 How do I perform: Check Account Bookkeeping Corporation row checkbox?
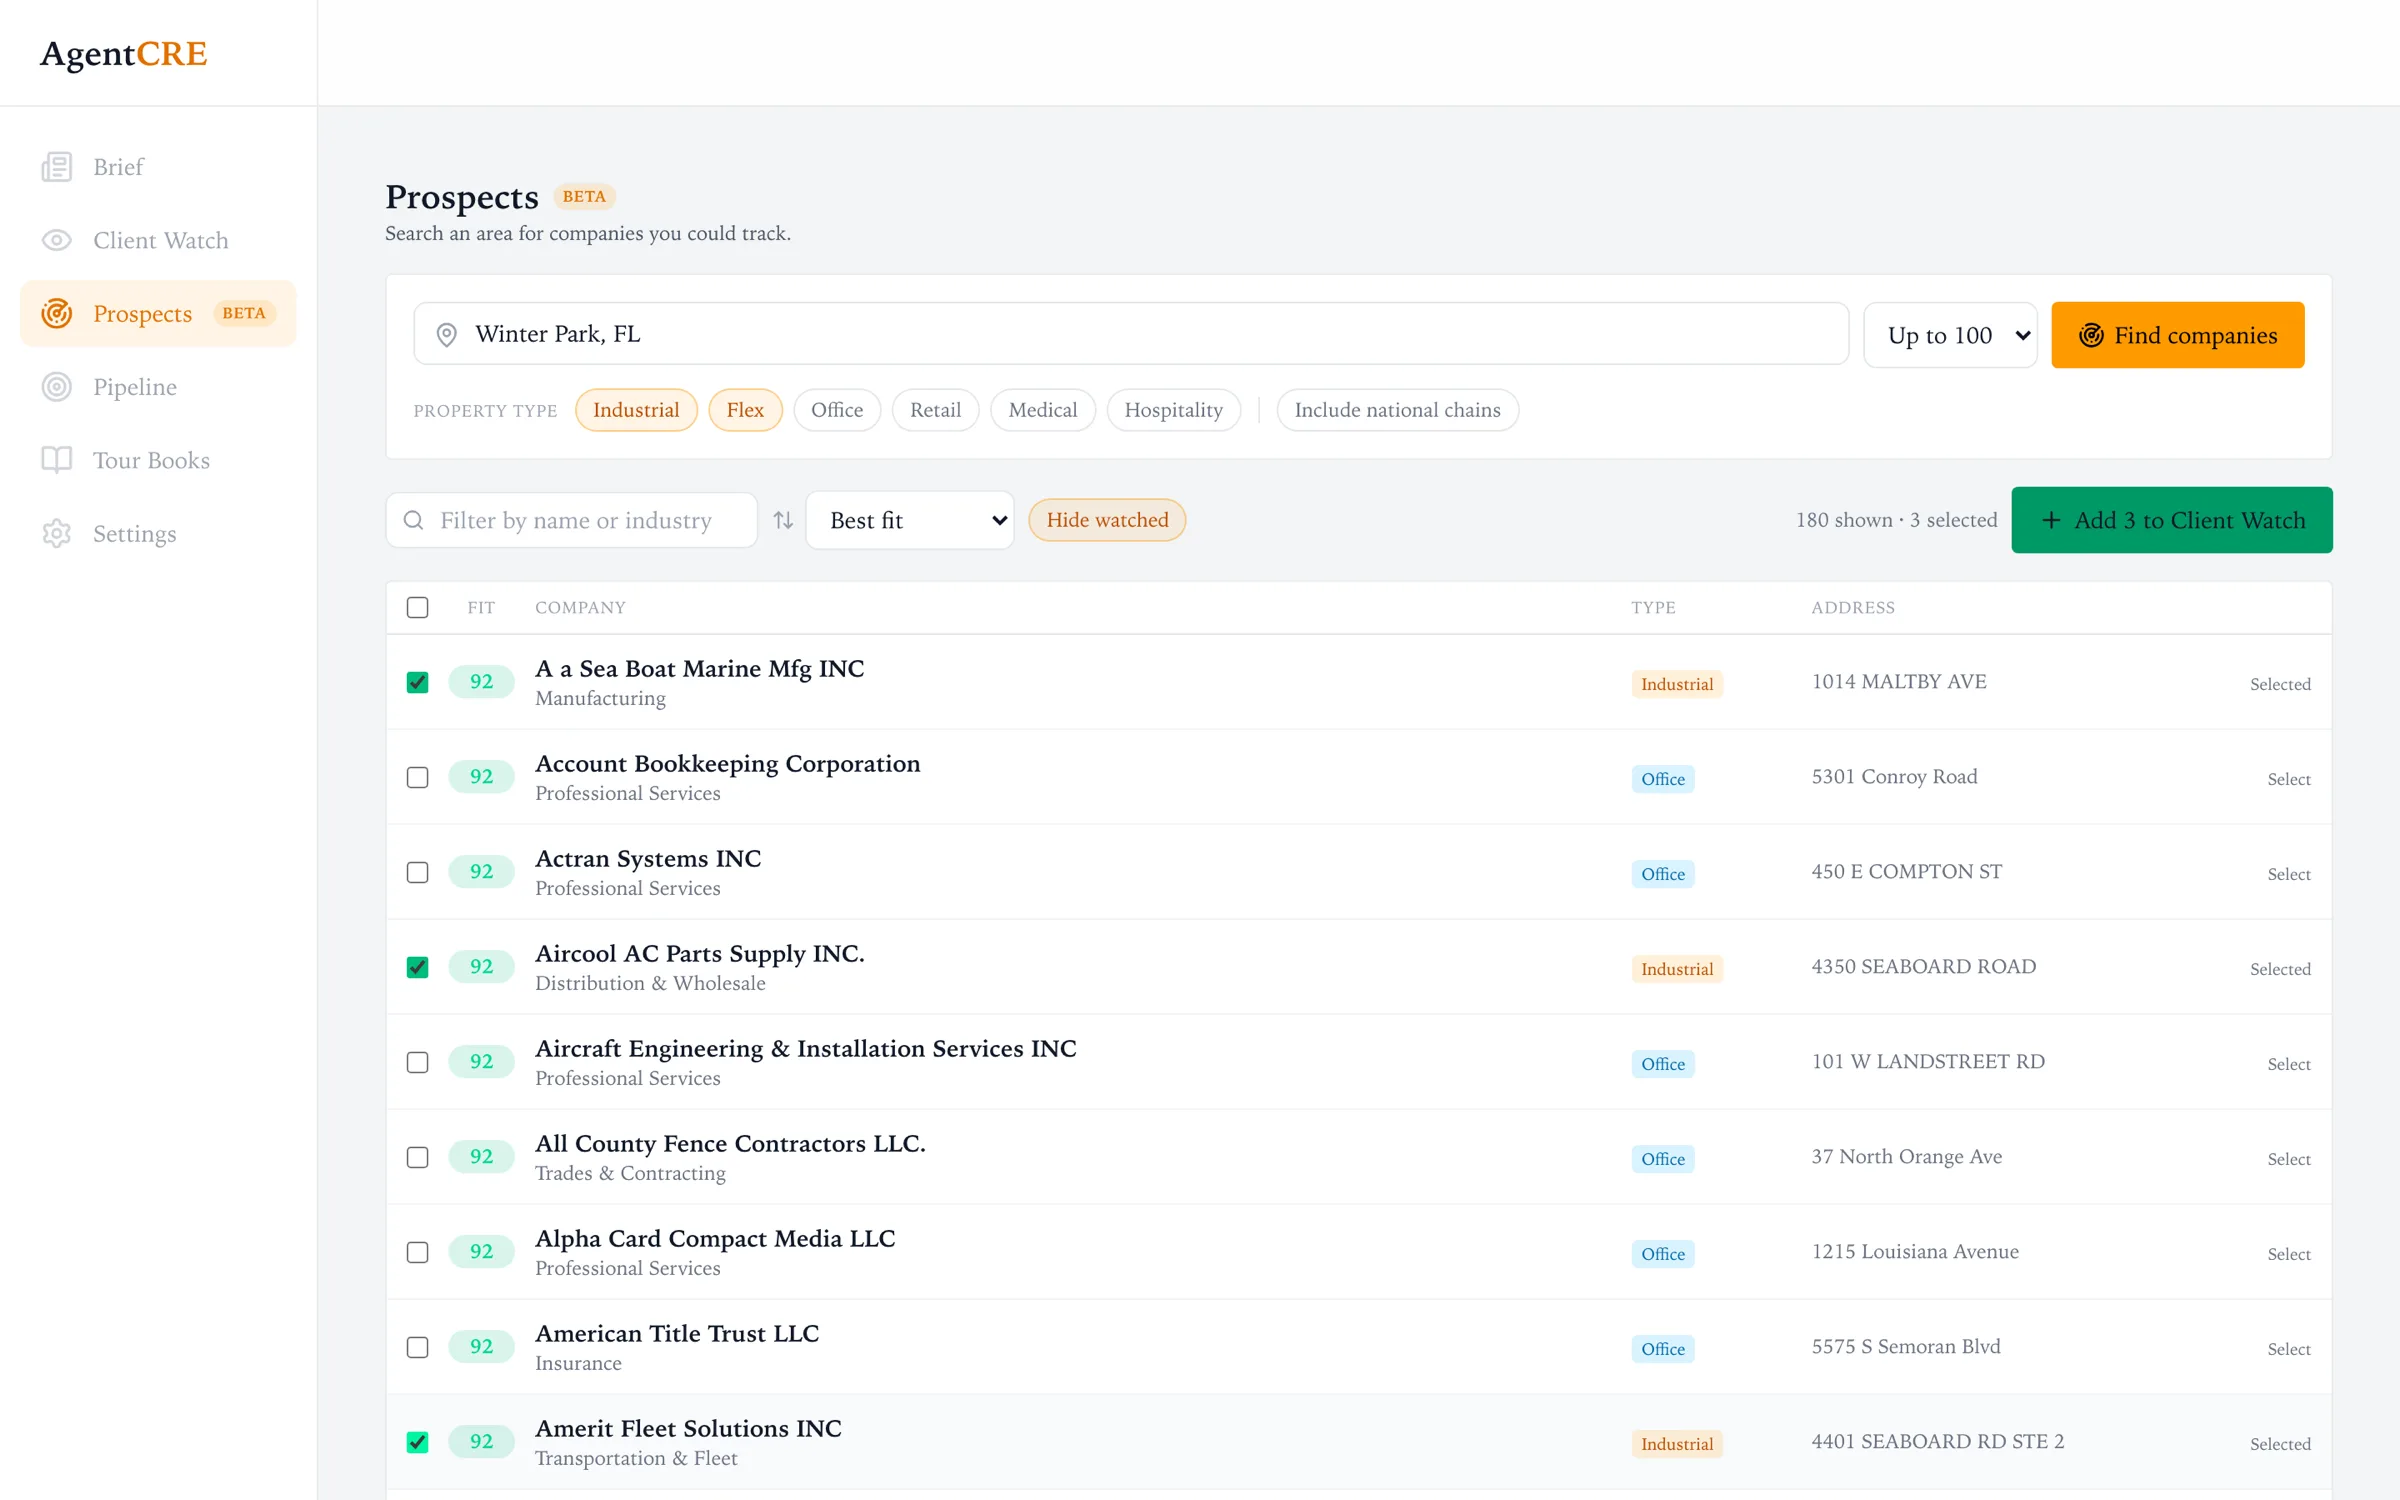pos(418,777)
